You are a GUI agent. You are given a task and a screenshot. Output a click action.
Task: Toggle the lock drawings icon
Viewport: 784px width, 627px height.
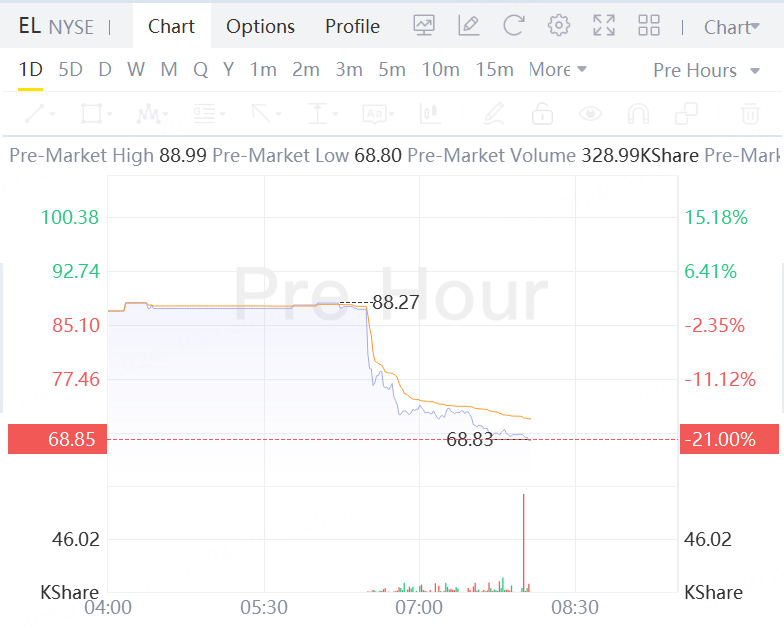point(542,114)
